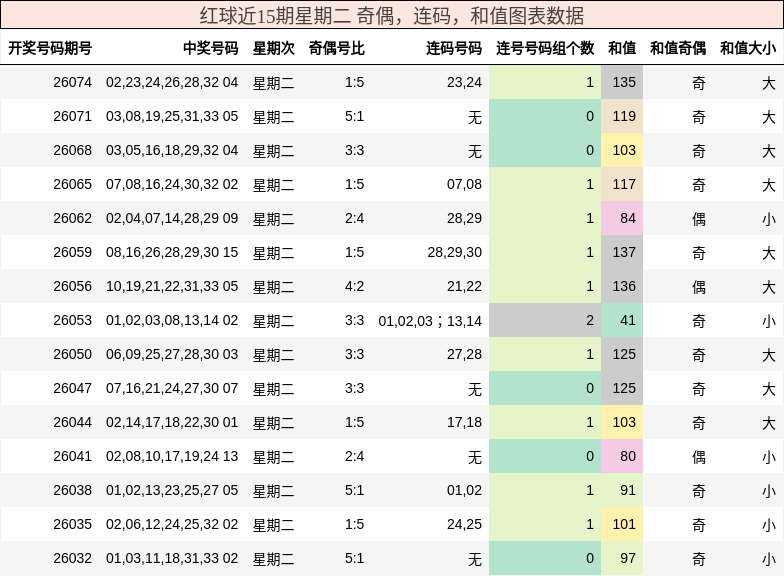Click sum value 91
The image size is (784, 576).
(628, 490)
